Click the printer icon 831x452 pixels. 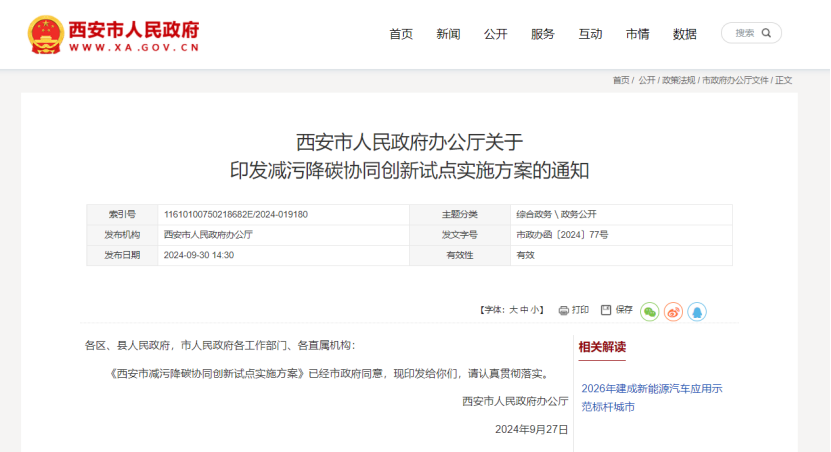coord(564,310)
